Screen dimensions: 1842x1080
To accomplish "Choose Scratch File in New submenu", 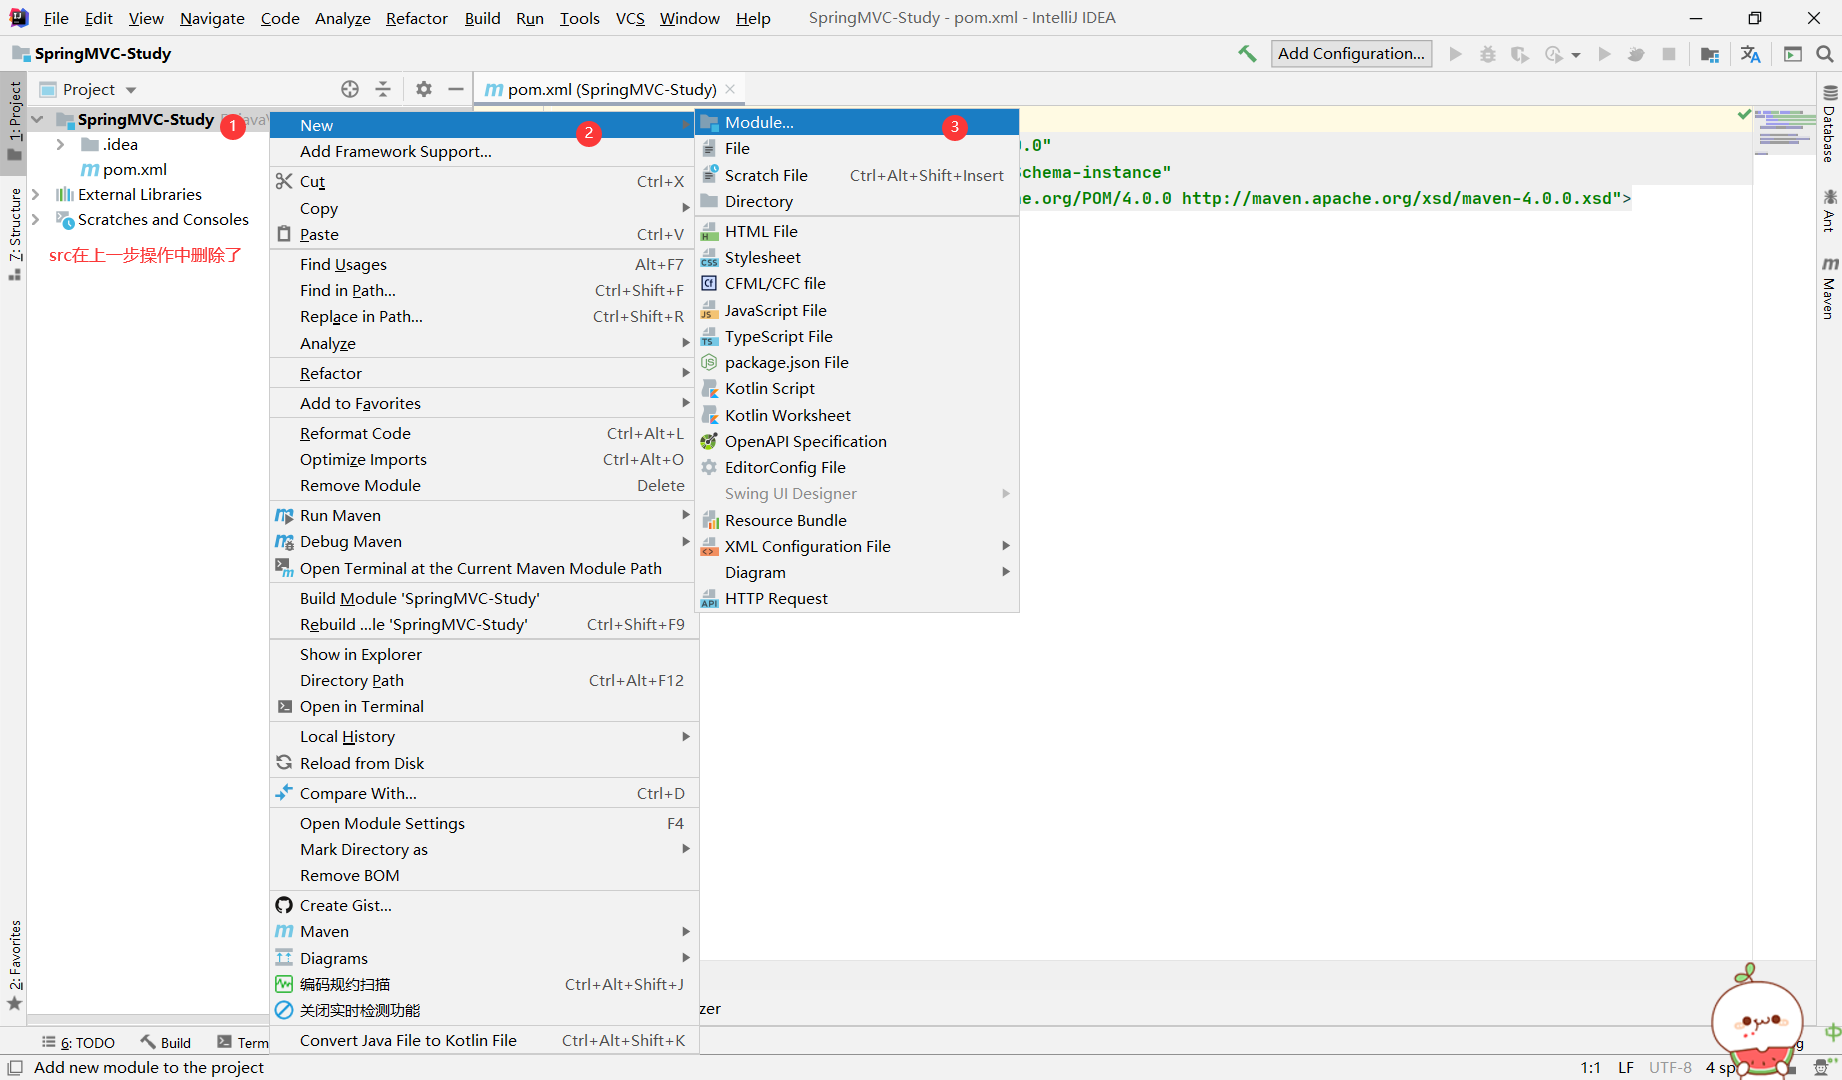I will click(x=857, y=175).
